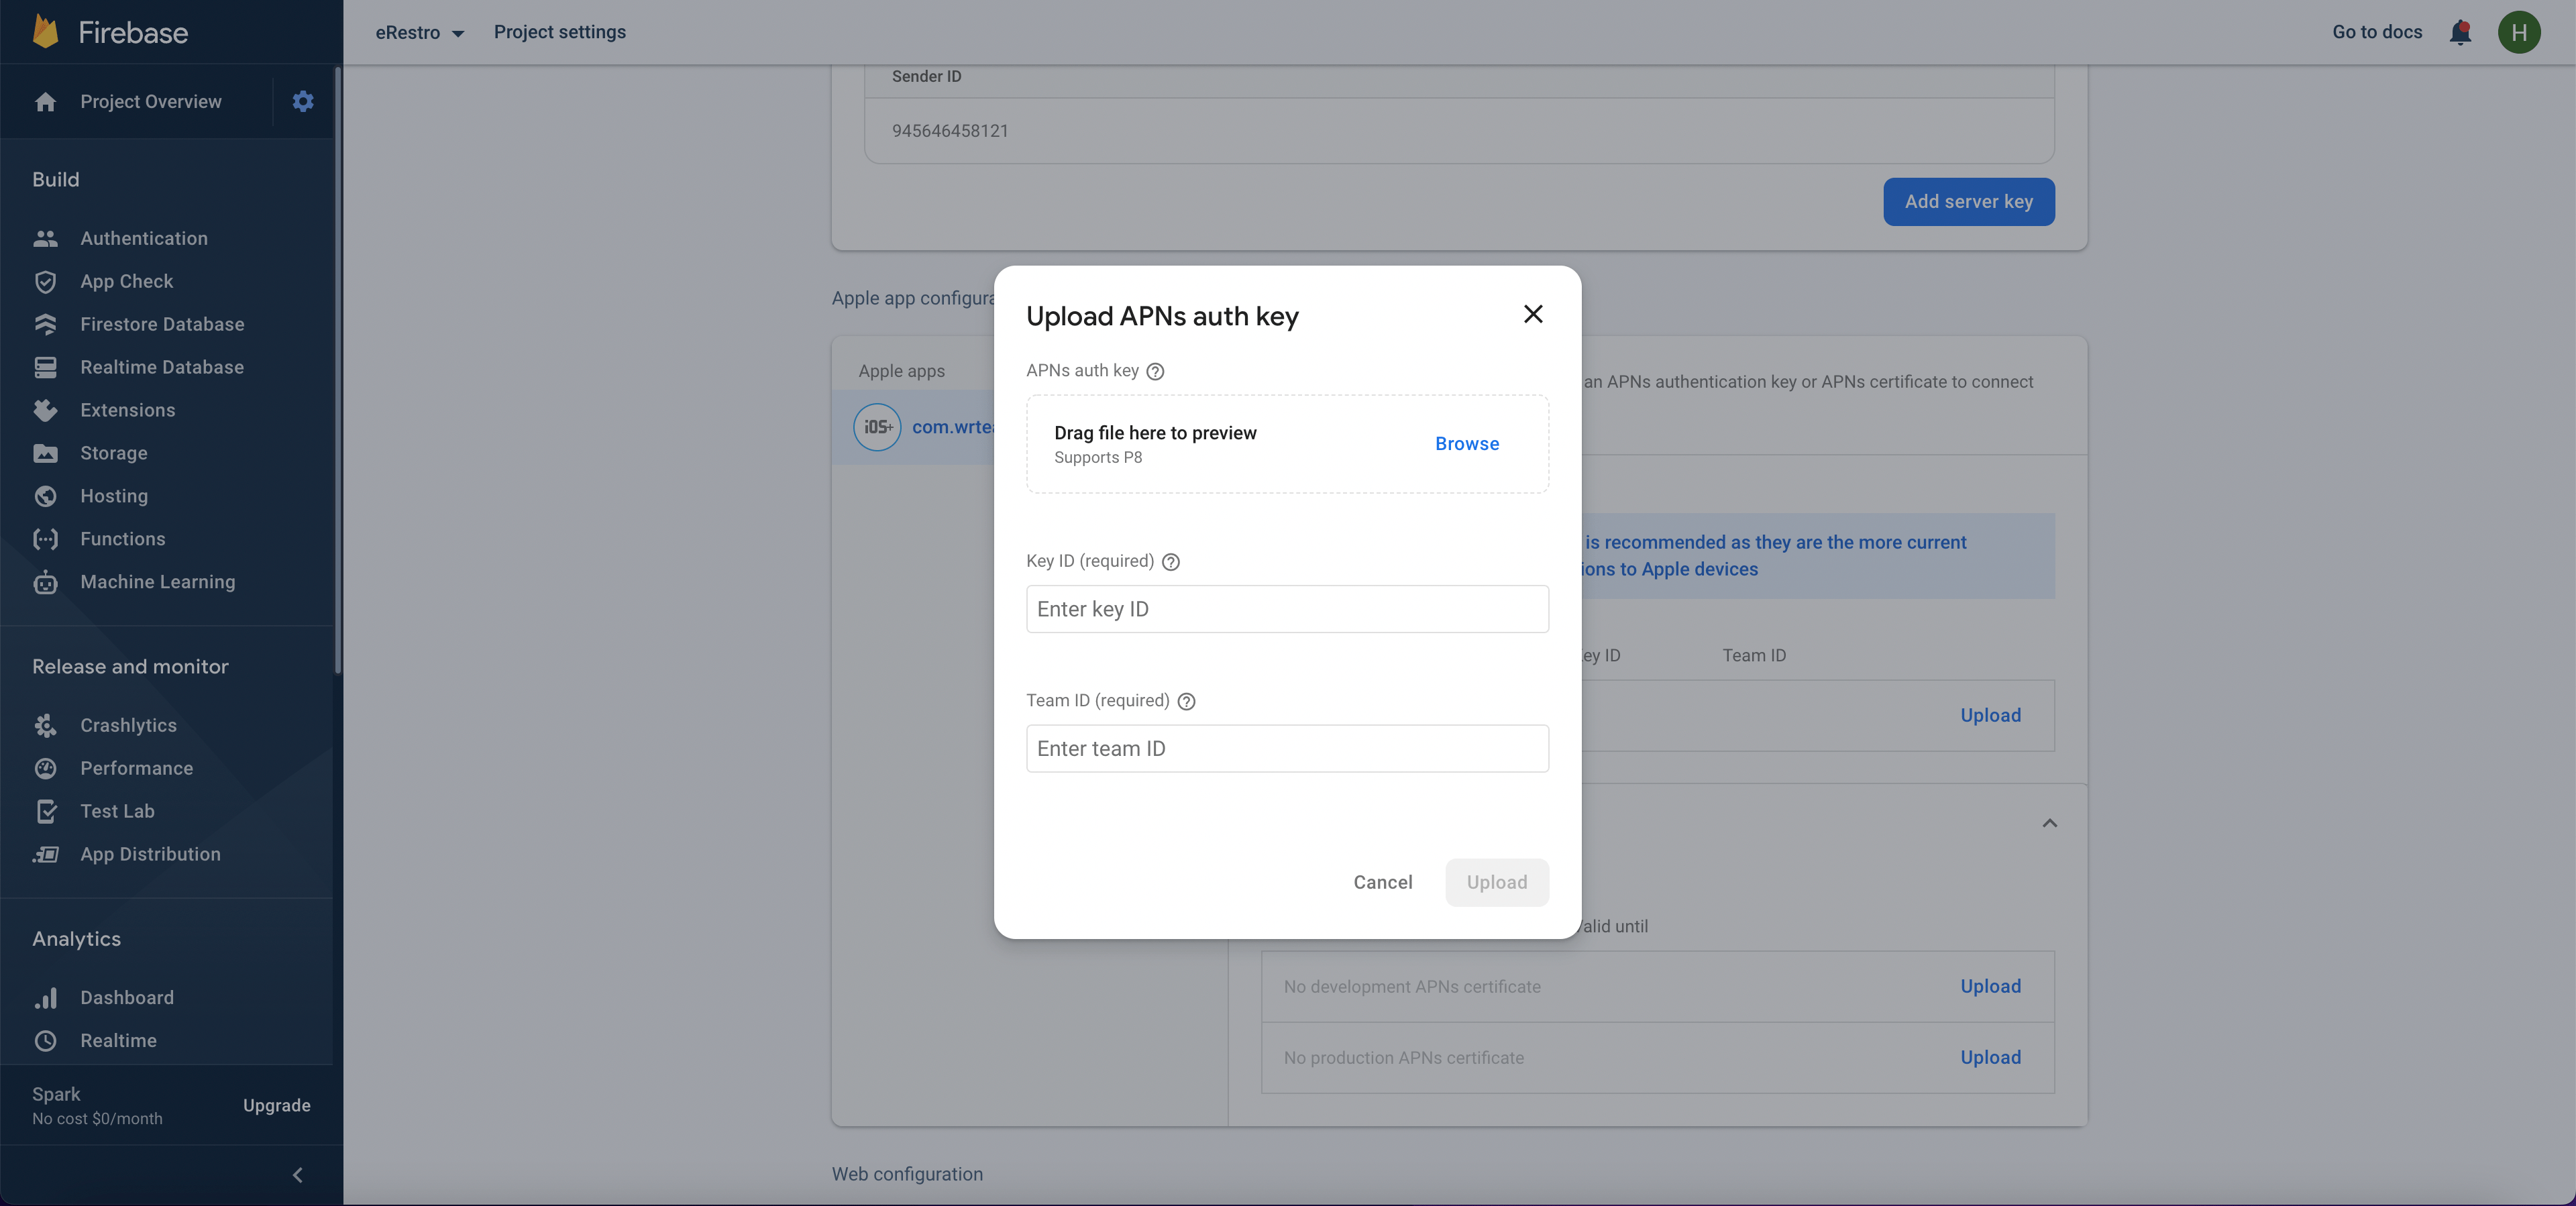Click the drag file drop zone
The image size is (2576, 1206).
(x=1287, y=443)
